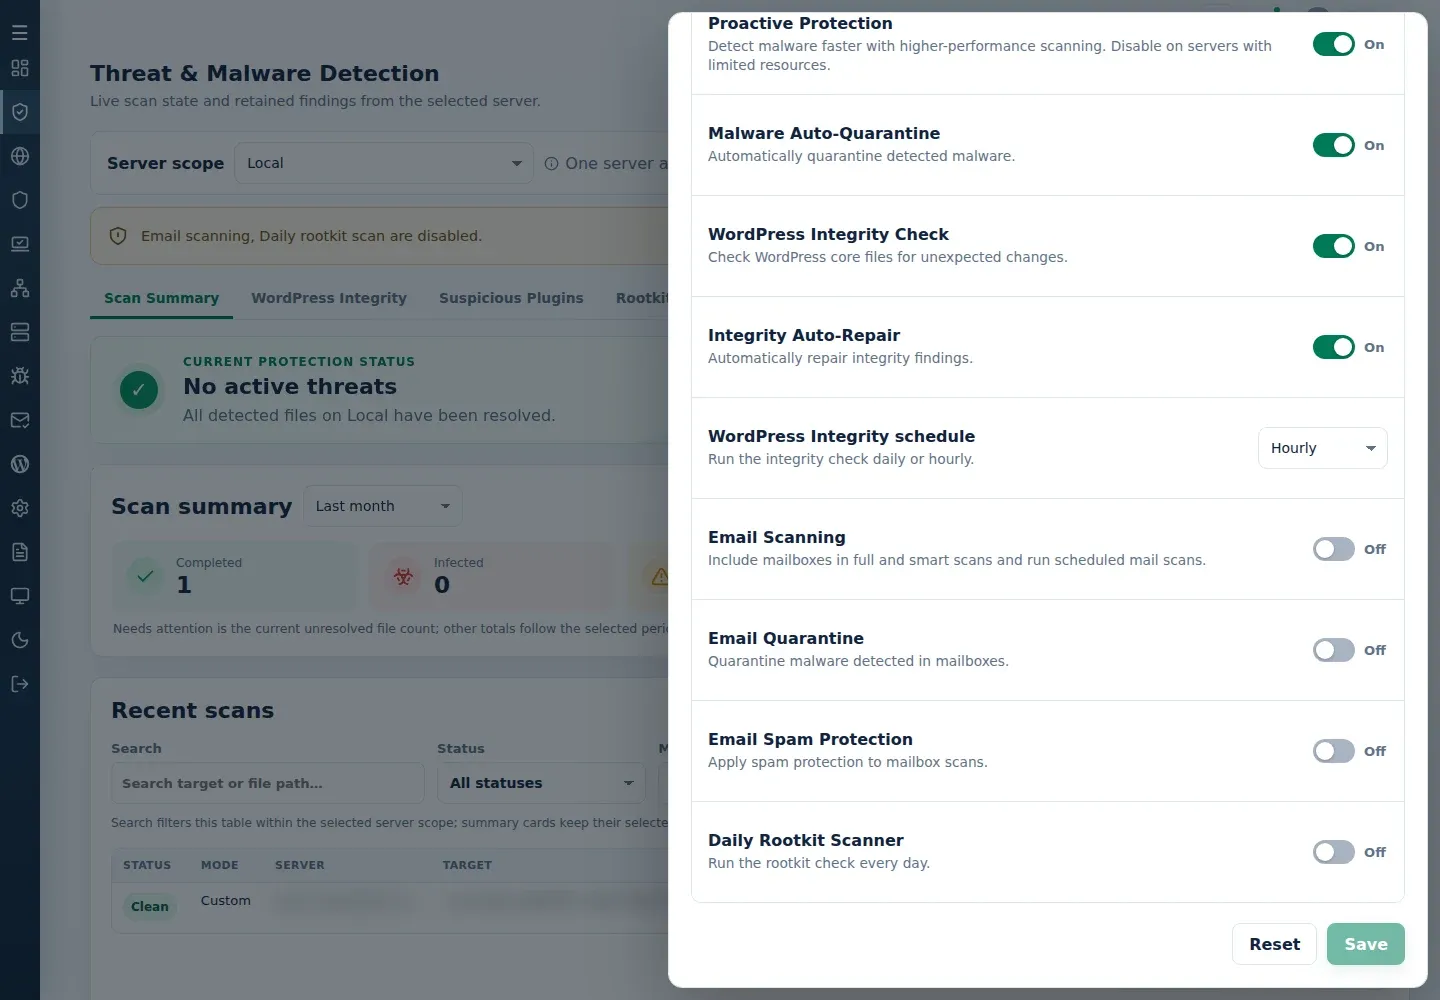Expand the Last month period dropdown
This screenshot has height=1000, width=1440.
point(383,506)
